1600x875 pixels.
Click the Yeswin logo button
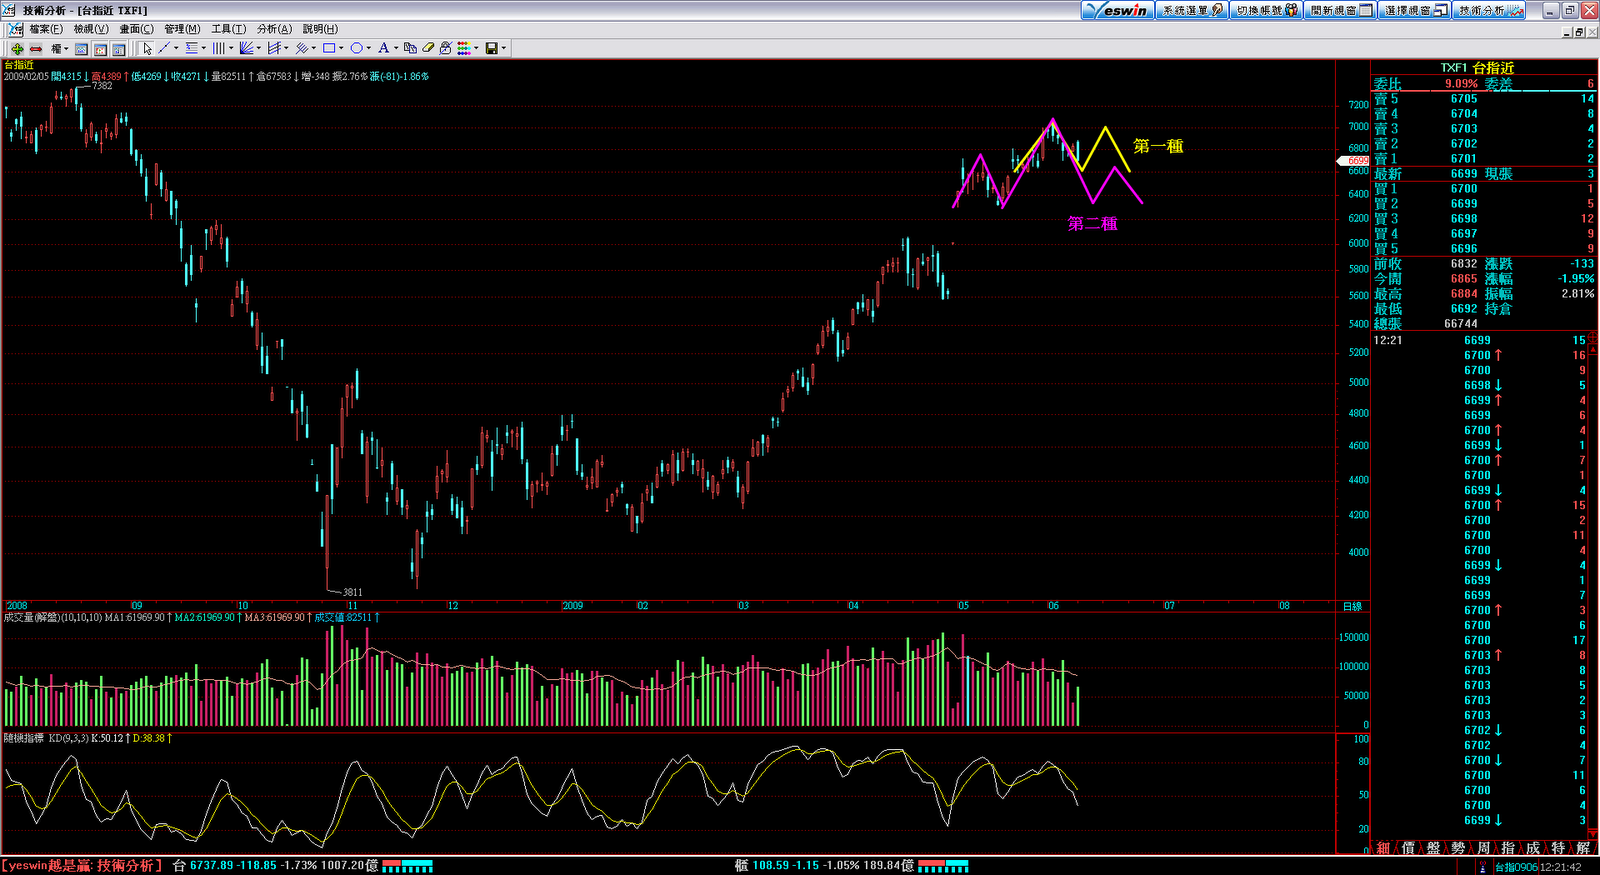(1118, 10)
